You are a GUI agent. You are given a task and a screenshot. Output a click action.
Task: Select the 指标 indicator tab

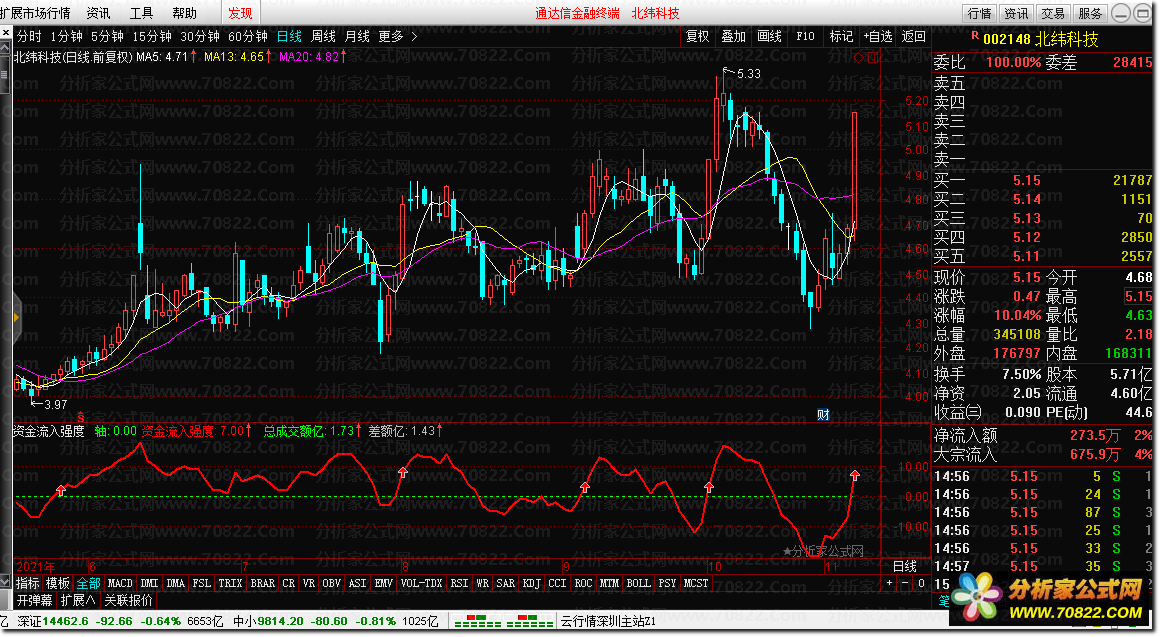27,584
